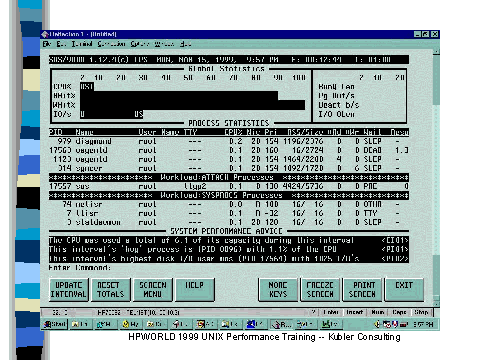Open the SCREEN MENU function key
Screen dimensions: 480x360
coord(153,290)
